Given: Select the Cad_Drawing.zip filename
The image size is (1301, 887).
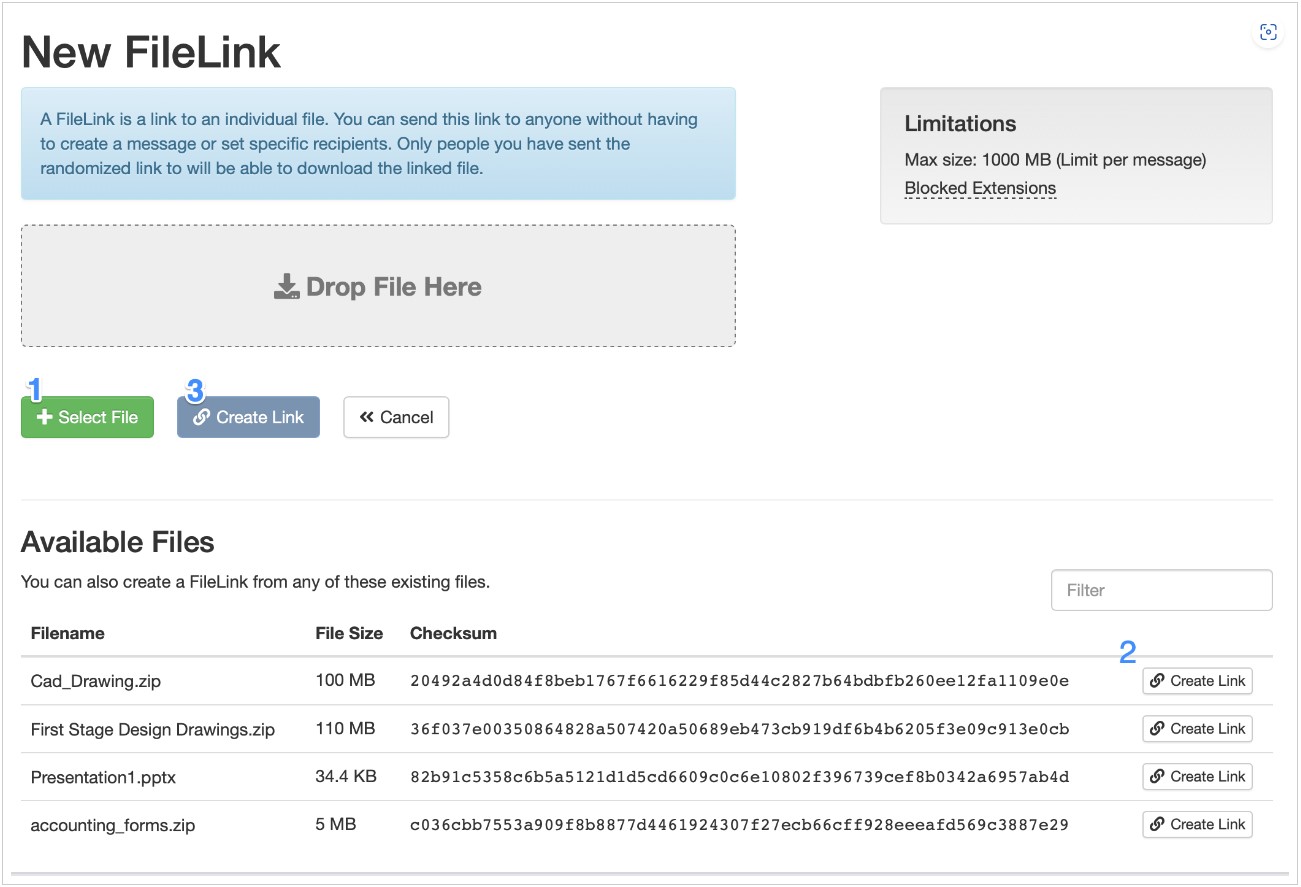Looking at the screenshot, I should click(96, 681).
